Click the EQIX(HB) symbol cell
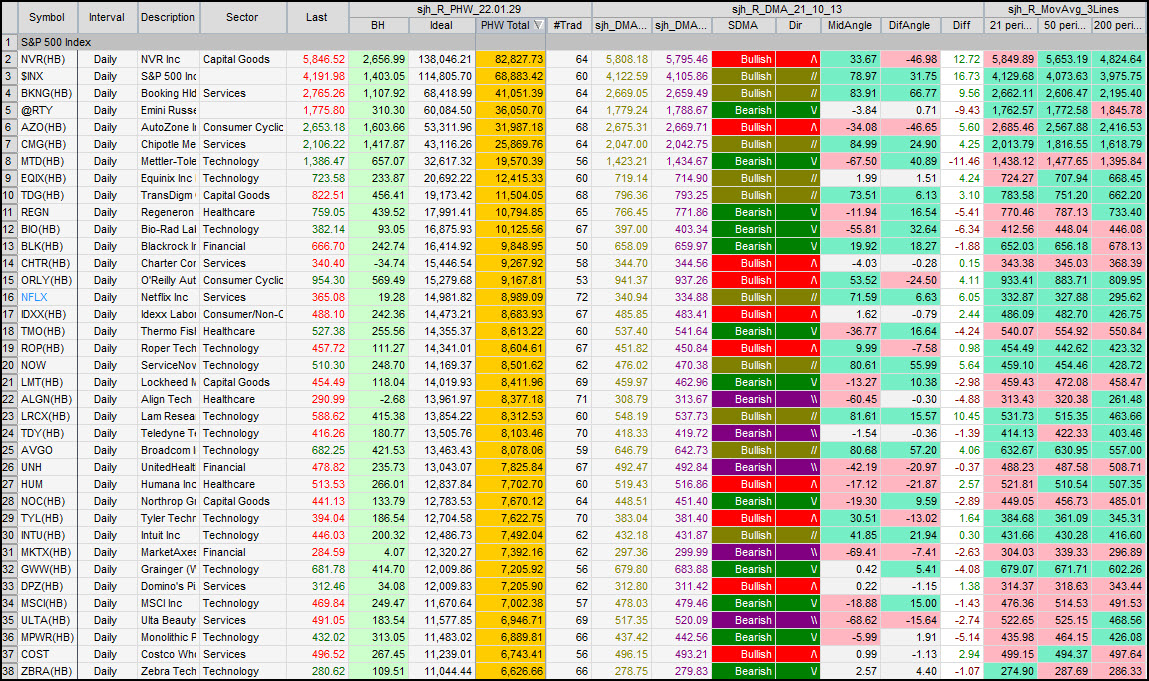 (47, 178)
